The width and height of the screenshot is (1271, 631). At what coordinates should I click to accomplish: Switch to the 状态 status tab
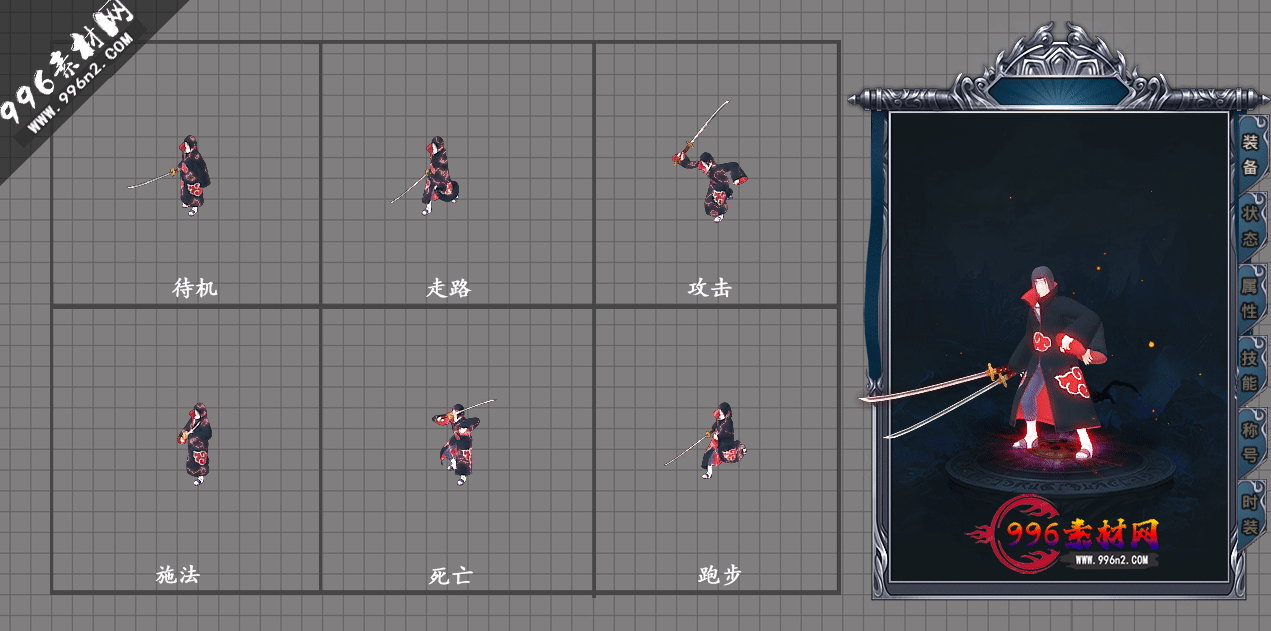(x=1250, y=227)
